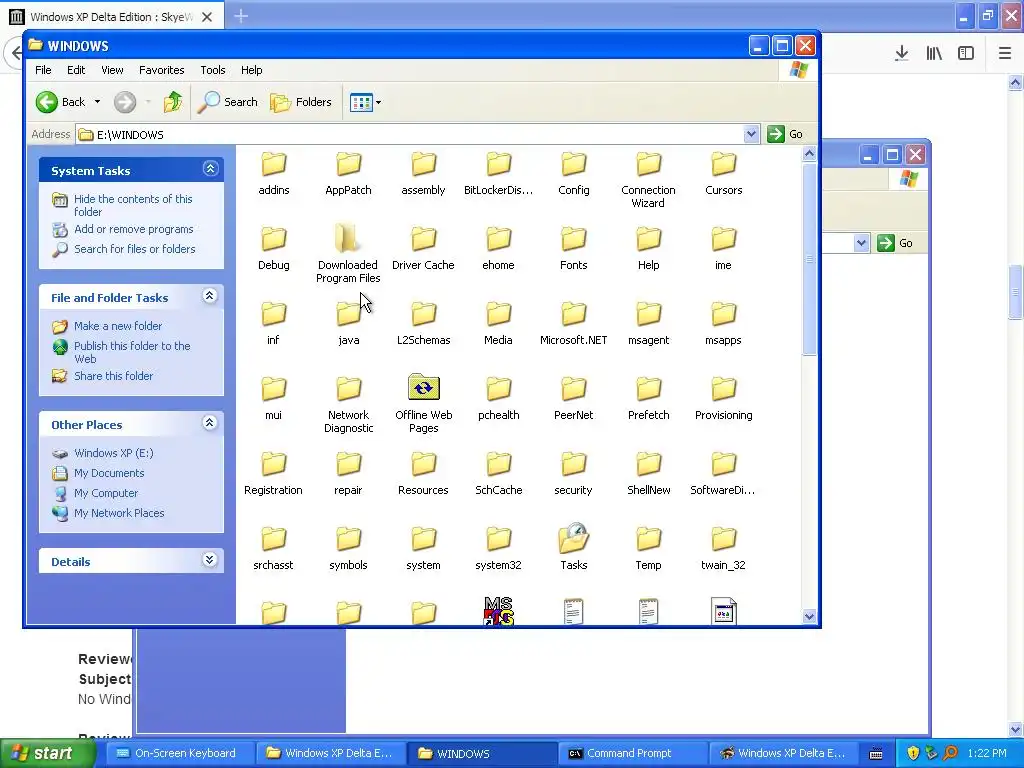The image size is (1024, 768).
Task: Click Search for files or folders
Action: pyautogui.click(x=135, y=249)
